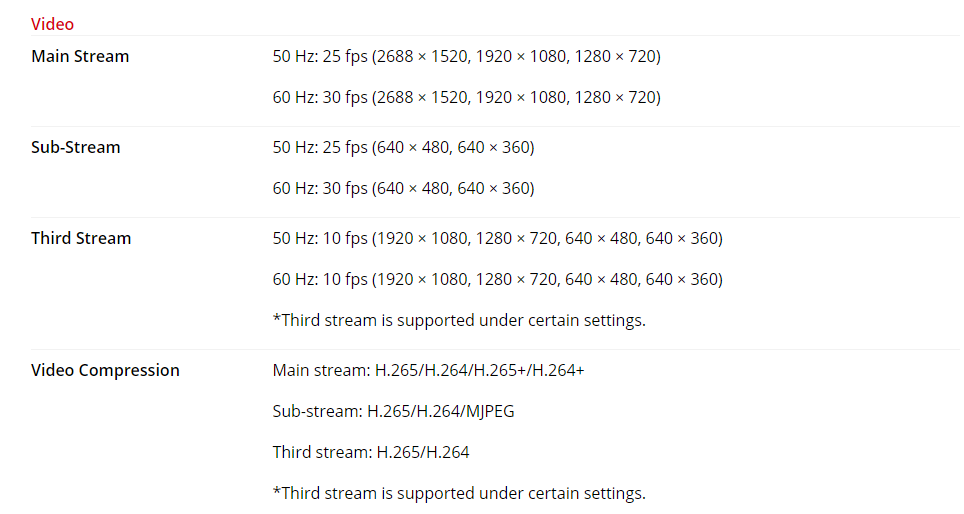Click 1920 × 1080 in Third Stream 50 Hz line
Screen dimensions: 964x514
coord(422,239)
